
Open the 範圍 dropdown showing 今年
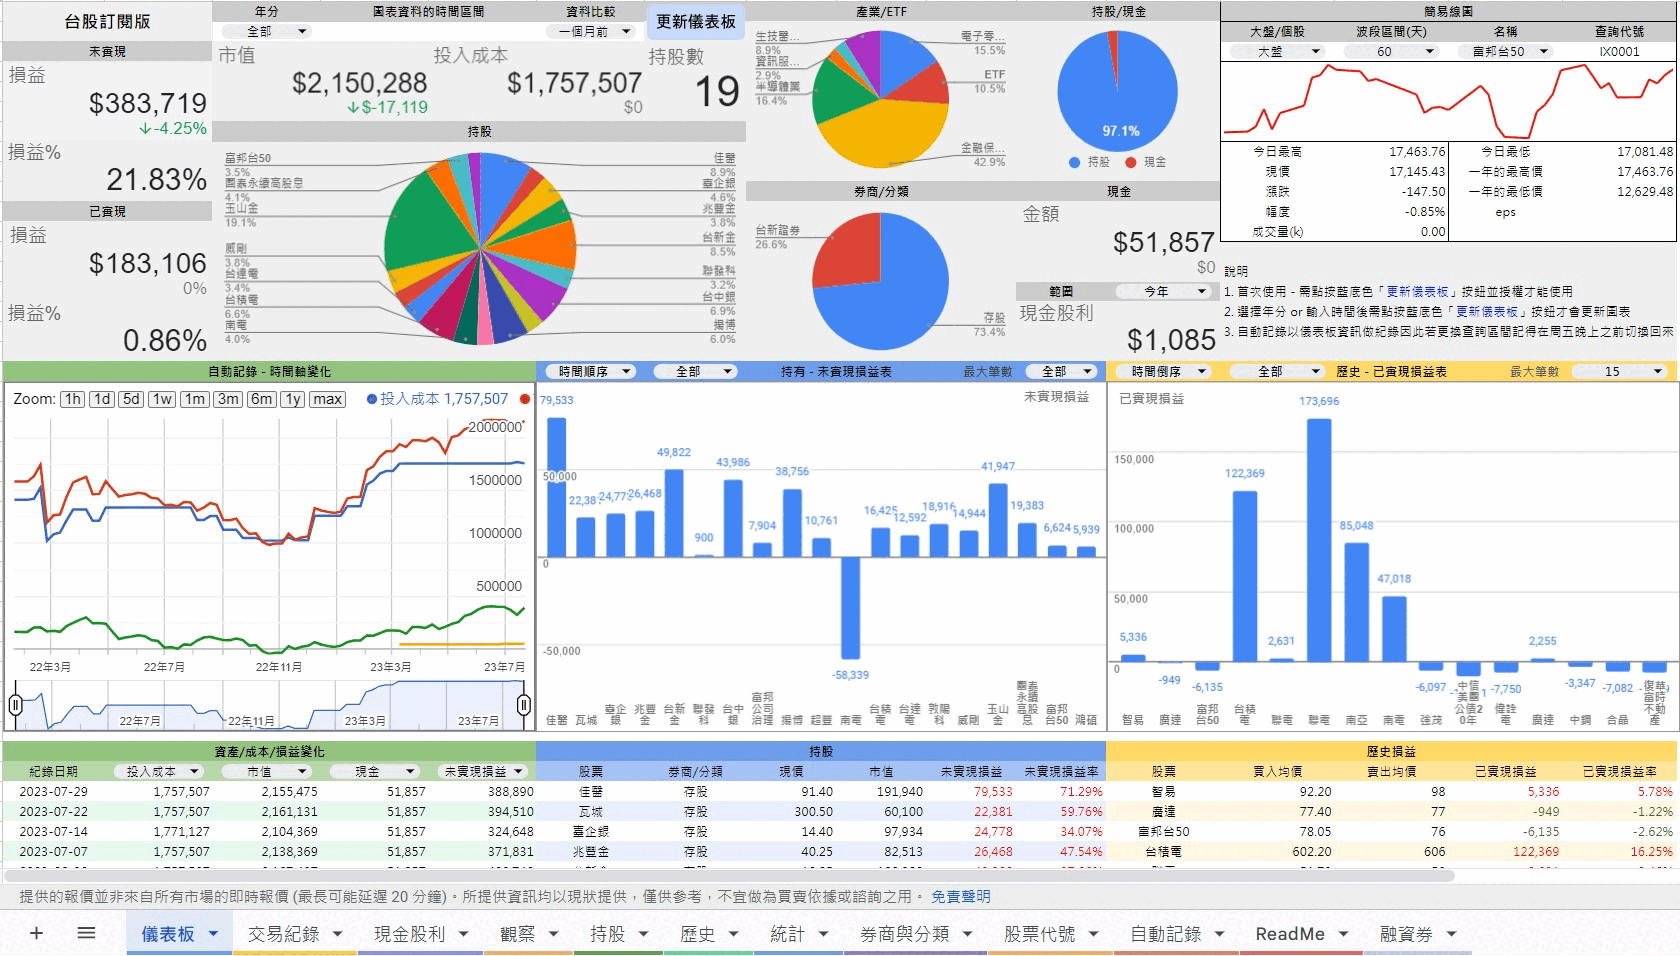point(1201,292)
